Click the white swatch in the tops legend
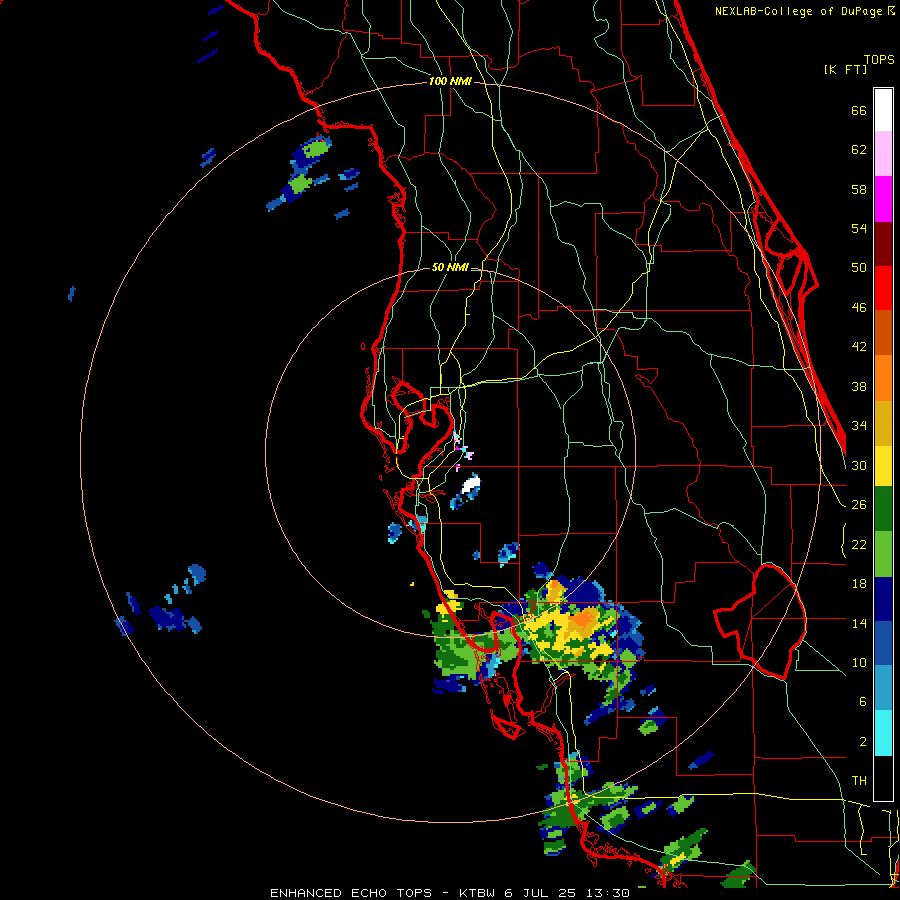 [883, 110]
